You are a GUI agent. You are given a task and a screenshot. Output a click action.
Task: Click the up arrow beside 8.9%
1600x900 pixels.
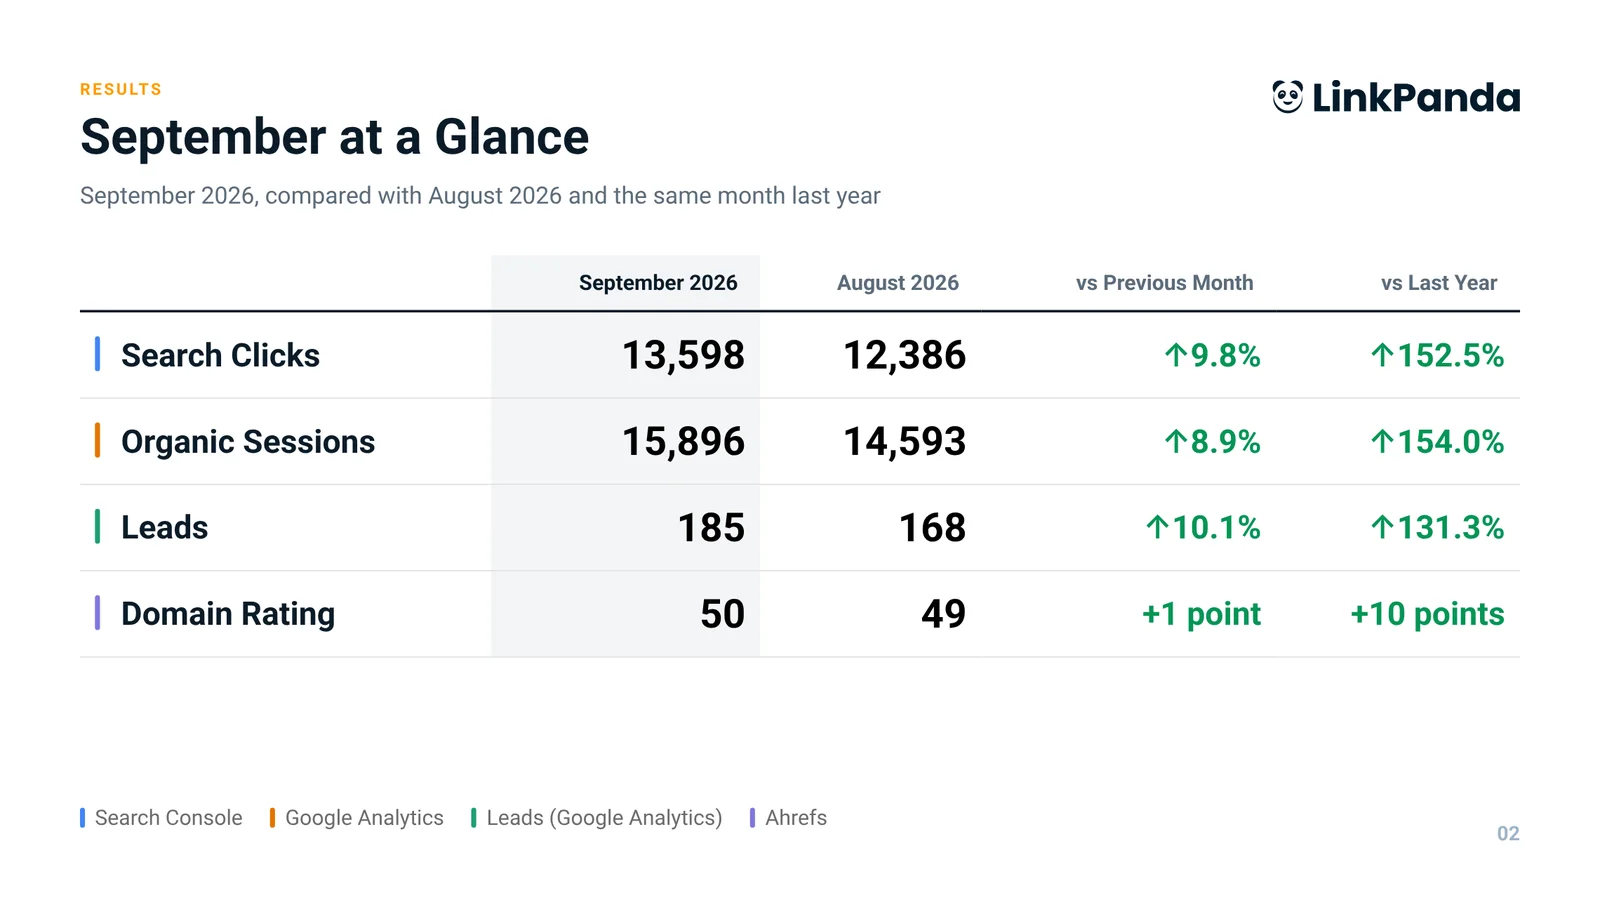pyautogui.click(x=1176, y=441)
